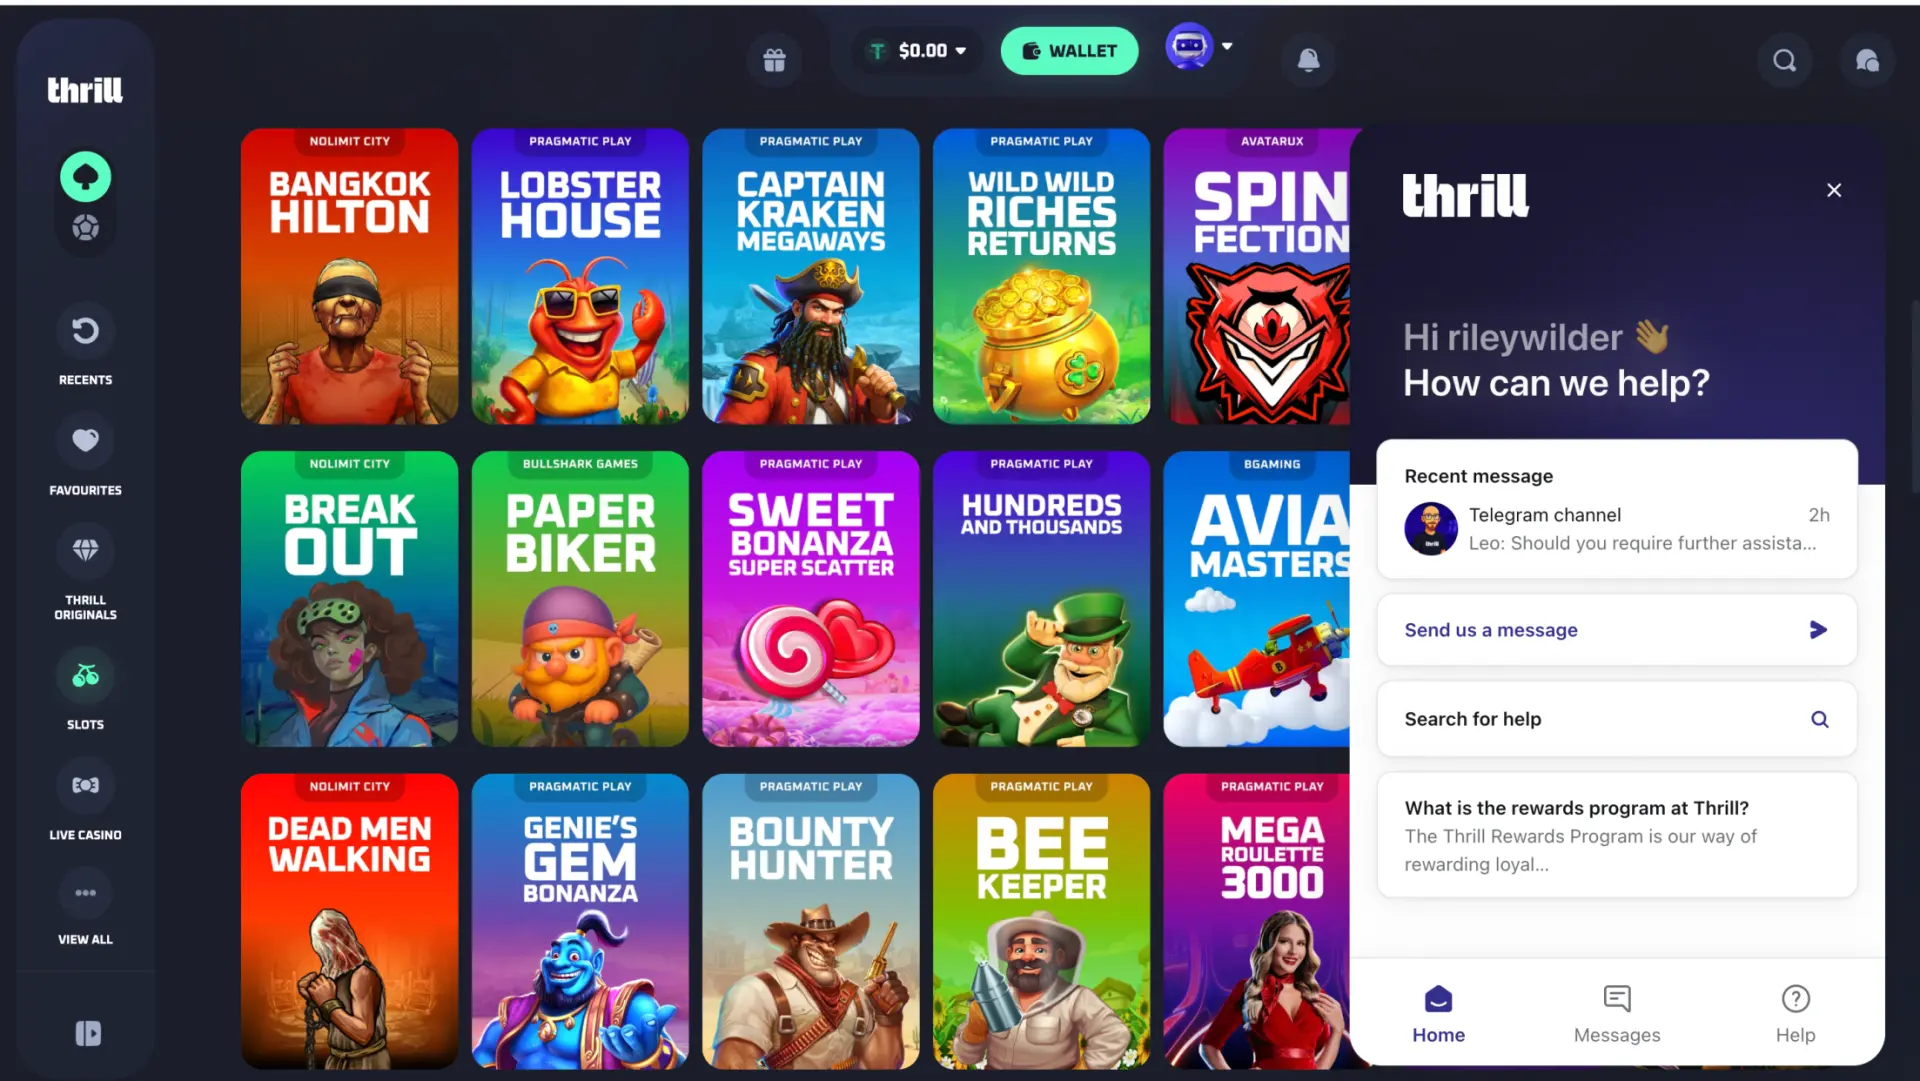Open the notifications bell
The image size is (1920, 1081).
(x=1308, y=60)
